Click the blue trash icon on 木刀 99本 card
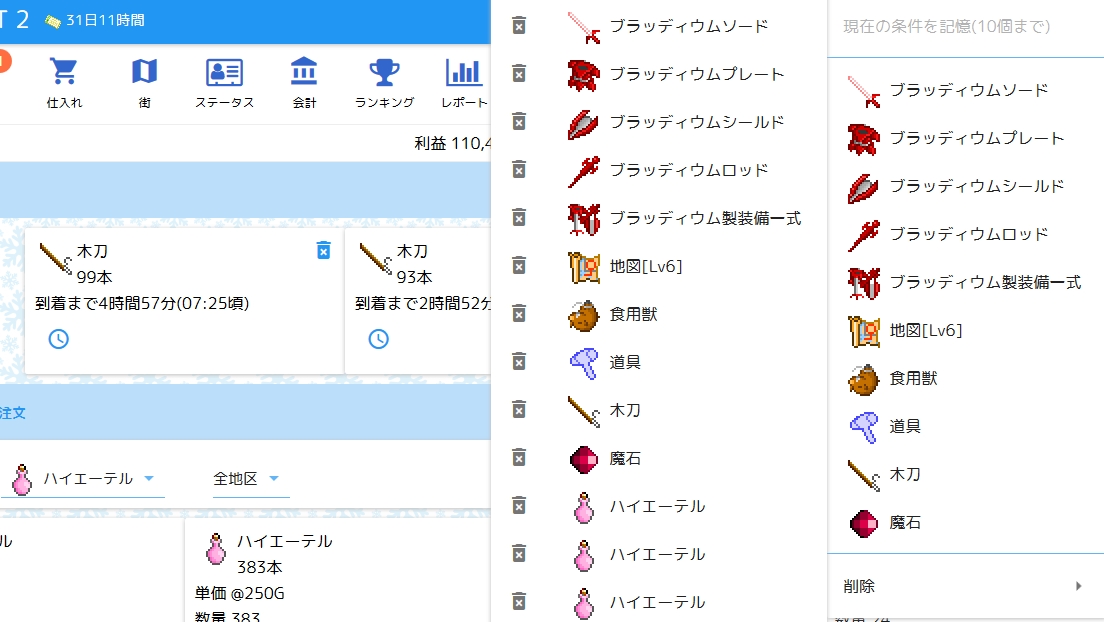The image size is (1104, 622). click(323, 250)
